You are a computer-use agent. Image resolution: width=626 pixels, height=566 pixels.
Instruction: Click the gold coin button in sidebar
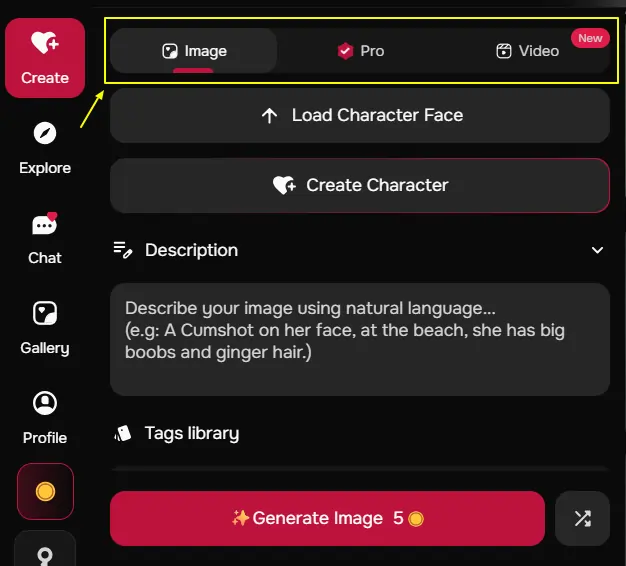[x=45, y=491]
